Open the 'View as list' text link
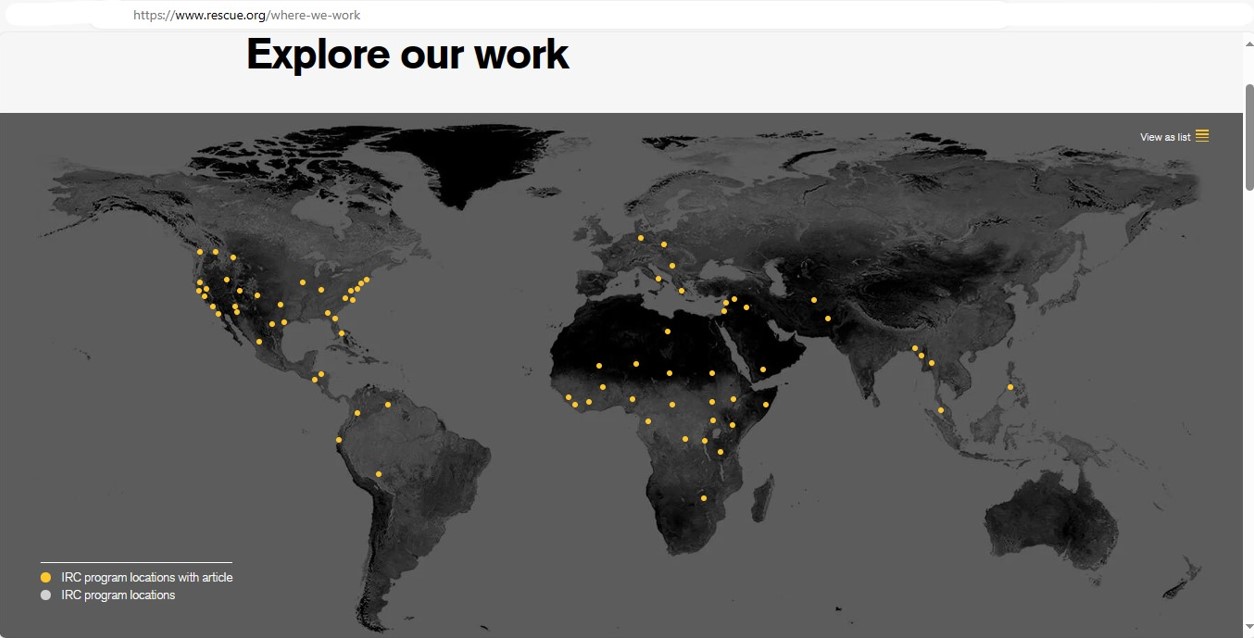The width and height of the screenshot is (1254, 638). (x=1165, y=137)
